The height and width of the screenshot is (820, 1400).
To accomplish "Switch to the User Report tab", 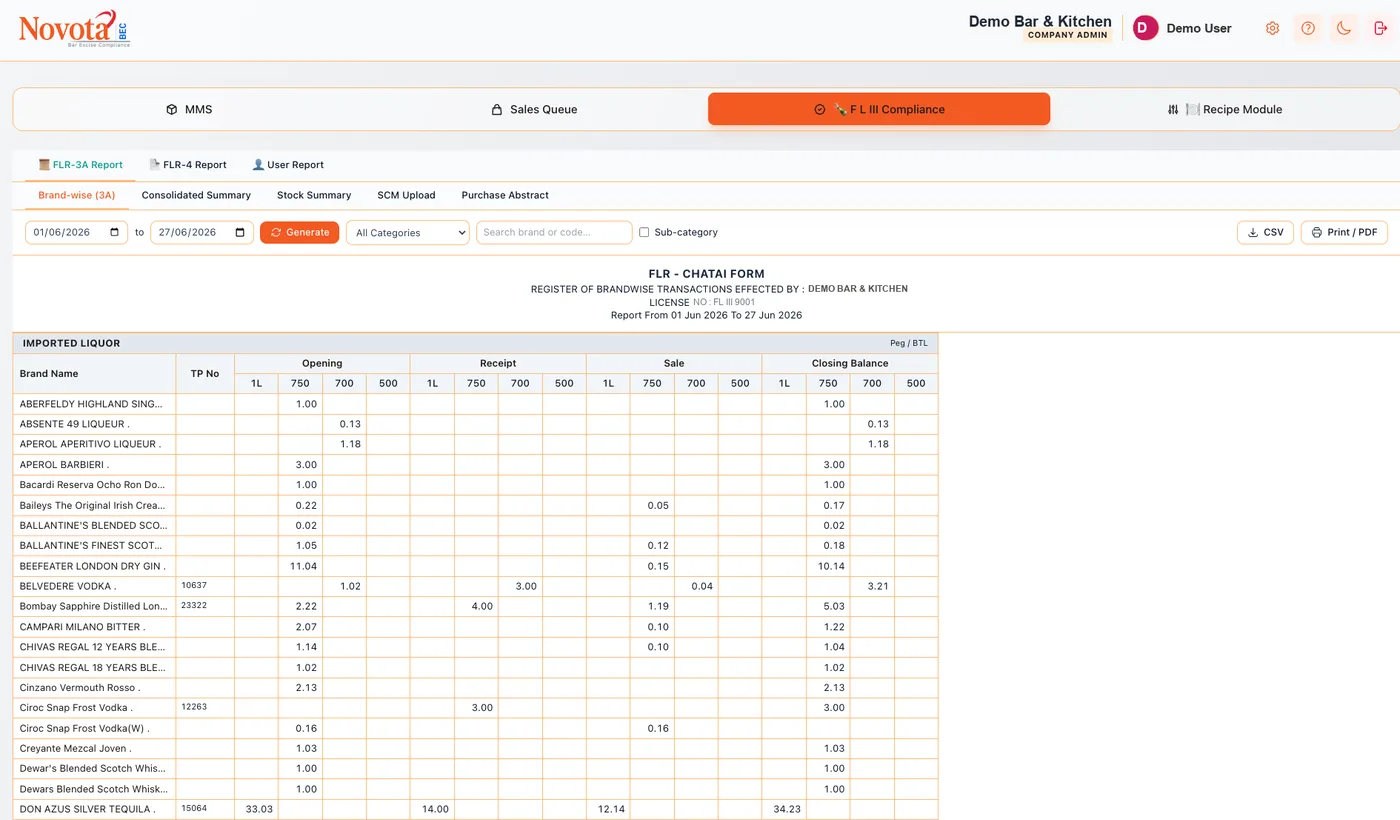I will [x=288, y=165].
